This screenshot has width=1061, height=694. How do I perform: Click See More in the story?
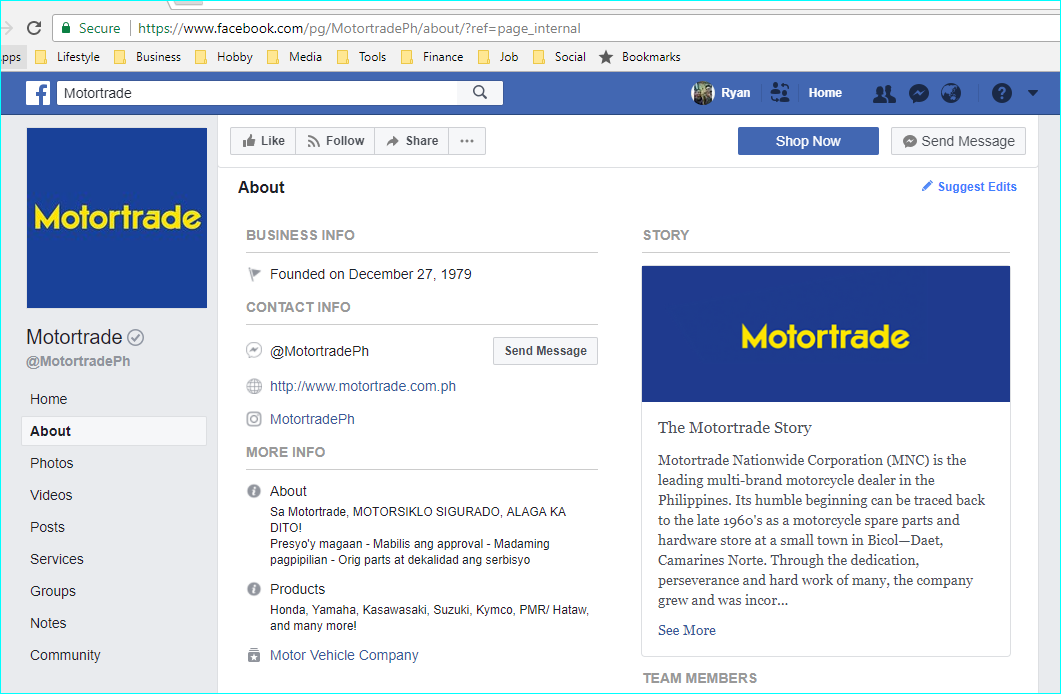(686, 630)
